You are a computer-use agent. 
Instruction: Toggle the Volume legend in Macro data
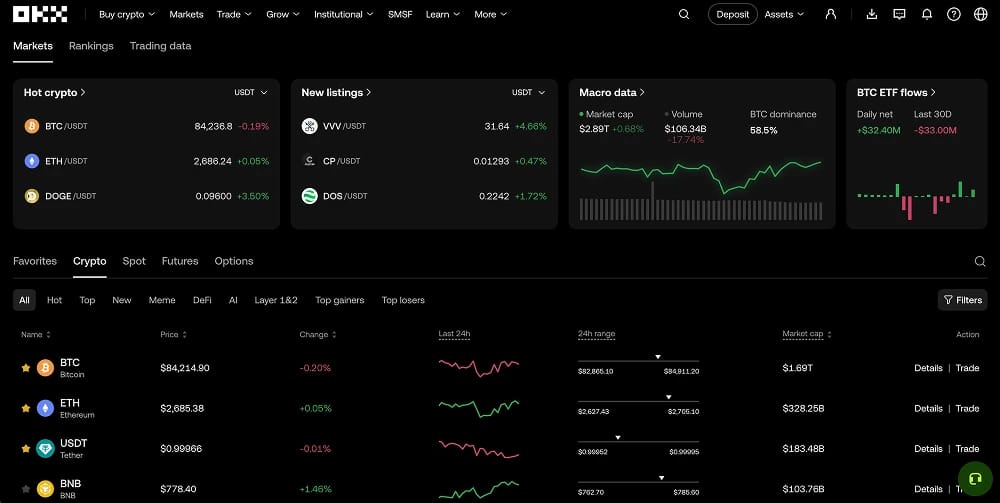pos(683,114)
